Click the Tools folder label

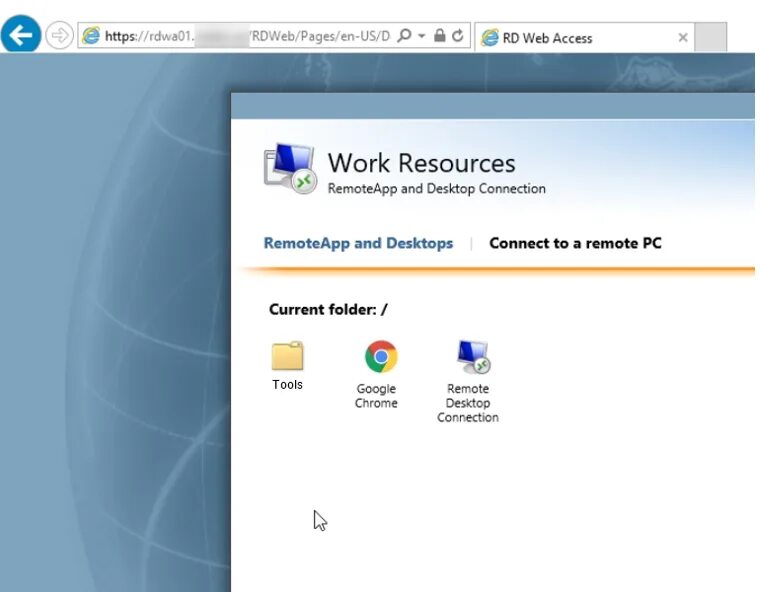tap(287, 384)
